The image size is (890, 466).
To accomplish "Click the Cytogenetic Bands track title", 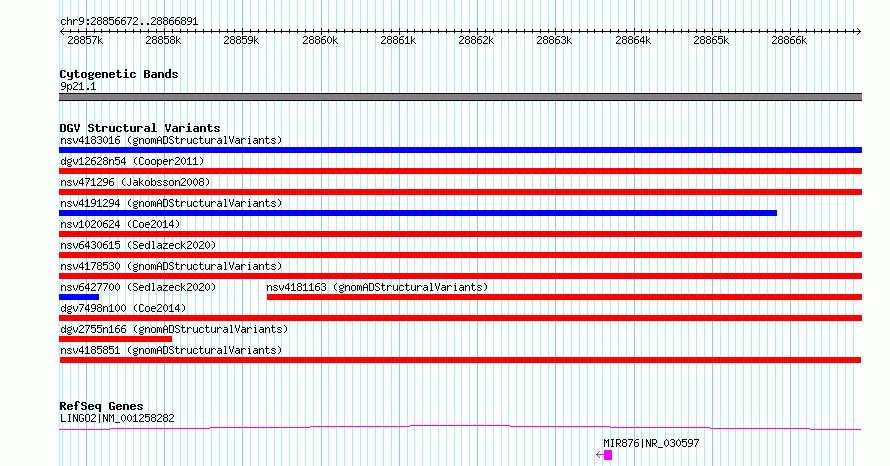I will click(119, 74).
